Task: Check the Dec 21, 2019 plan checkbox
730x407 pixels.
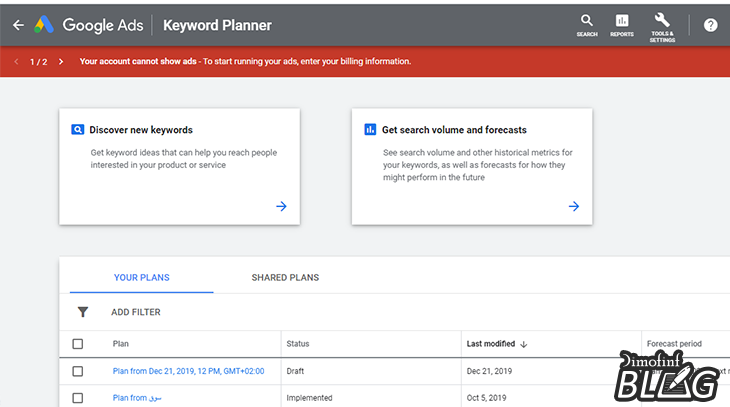Action: tap(78, 371)
